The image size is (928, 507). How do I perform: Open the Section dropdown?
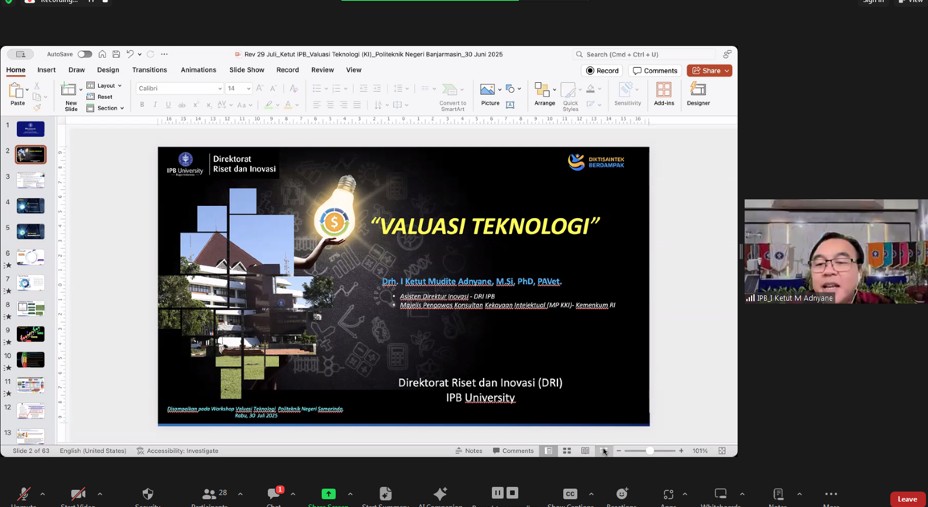[105, 108]
